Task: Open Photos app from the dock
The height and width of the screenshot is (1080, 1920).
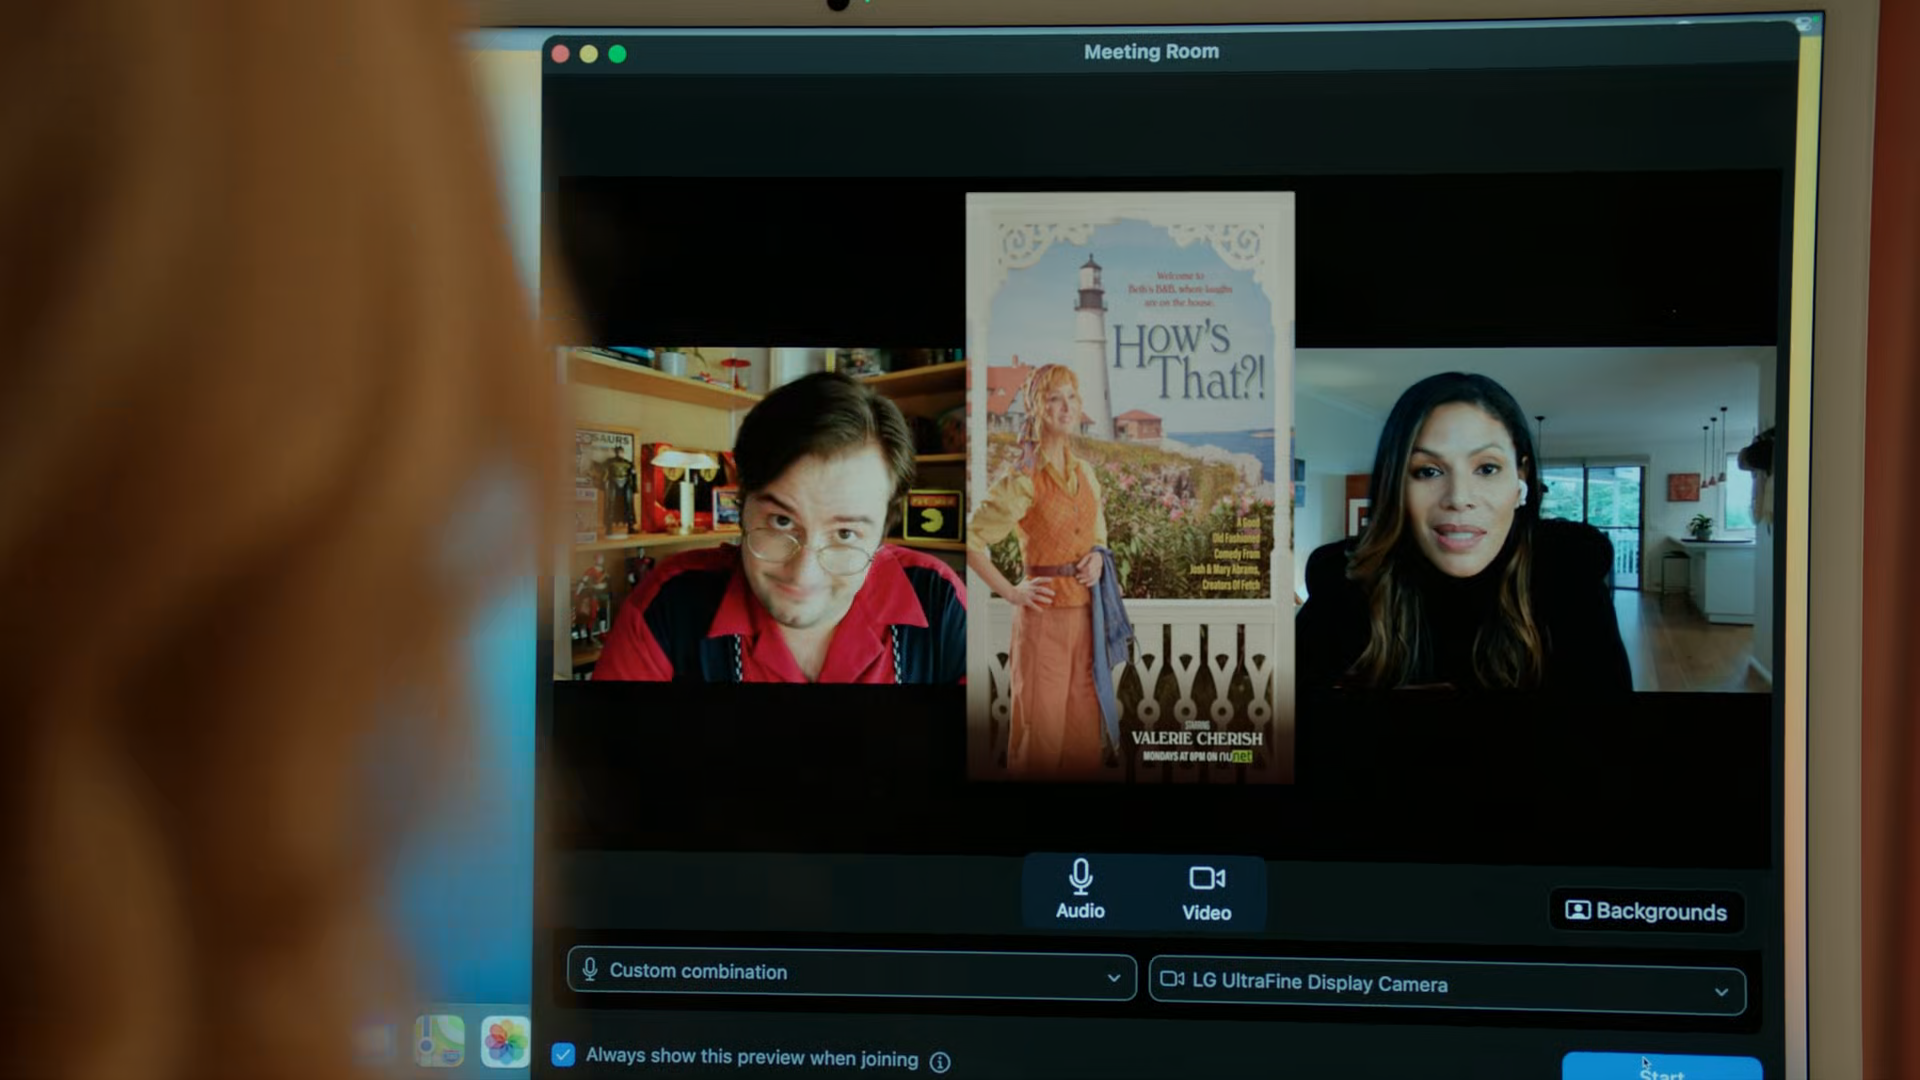Action: [x=505, y=1041]
